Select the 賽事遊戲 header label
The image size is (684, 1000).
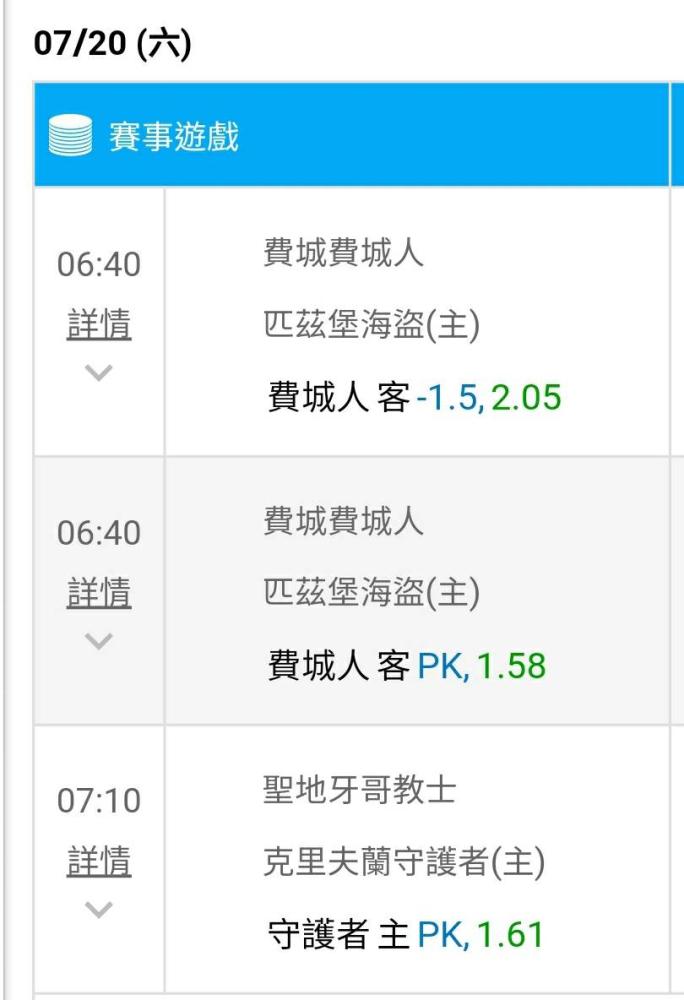174,136
